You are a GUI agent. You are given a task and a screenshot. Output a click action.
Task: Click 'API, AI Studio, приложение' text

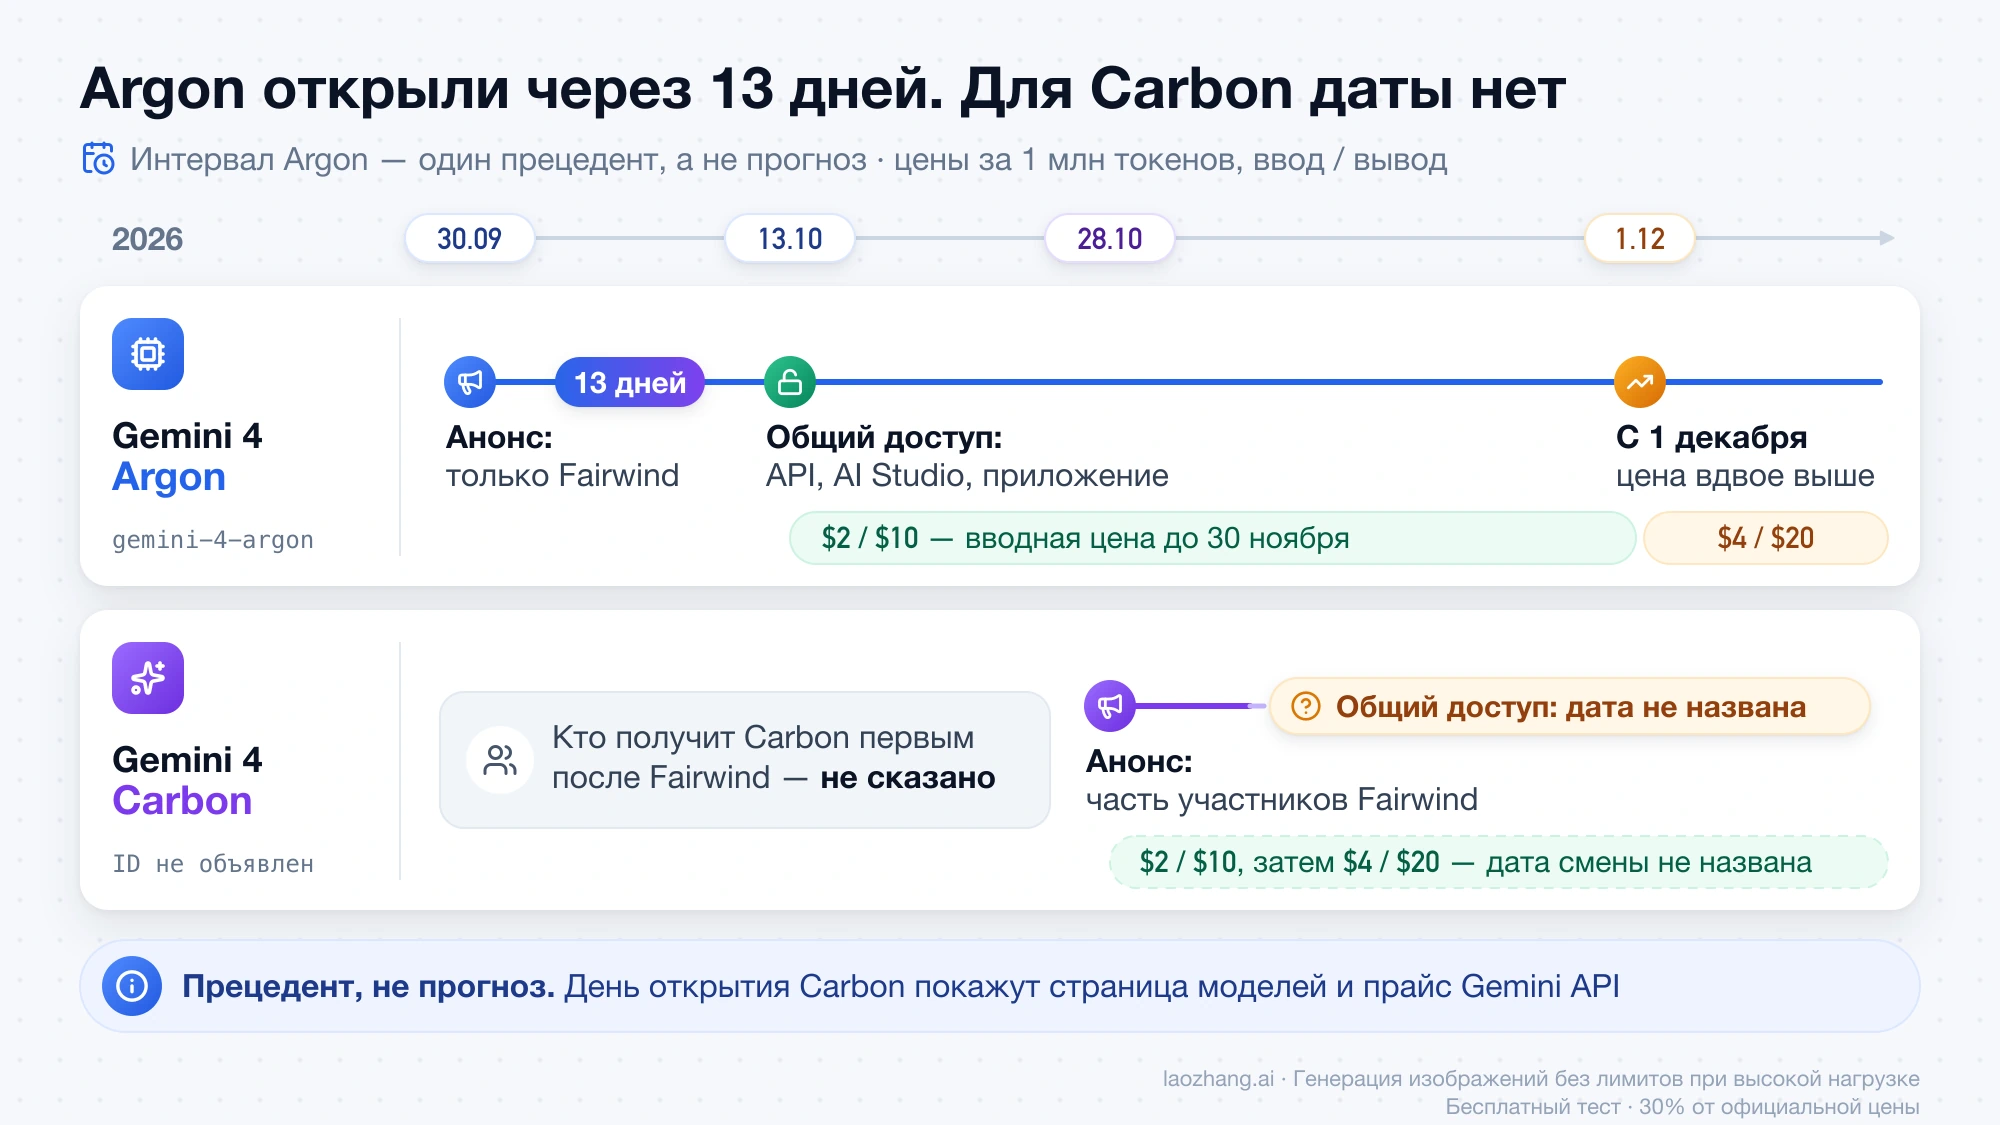(x=967, y=475)
